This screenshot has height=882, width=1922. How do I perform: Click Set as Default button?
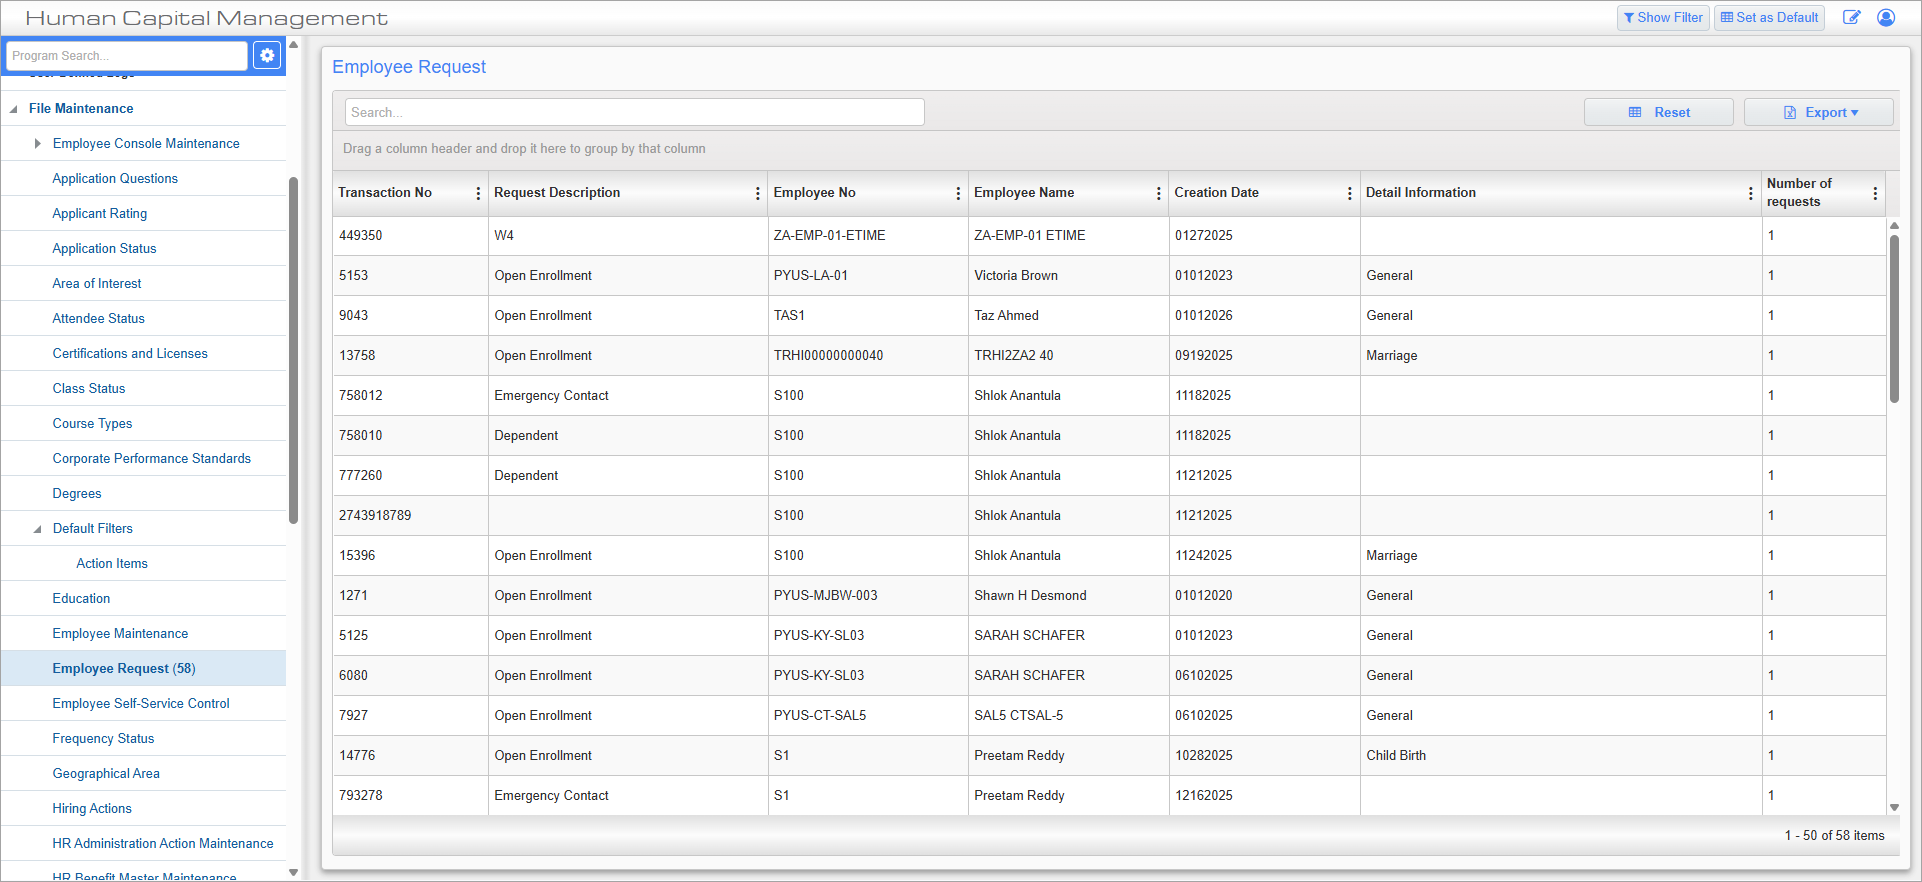tap(1769, 17)
